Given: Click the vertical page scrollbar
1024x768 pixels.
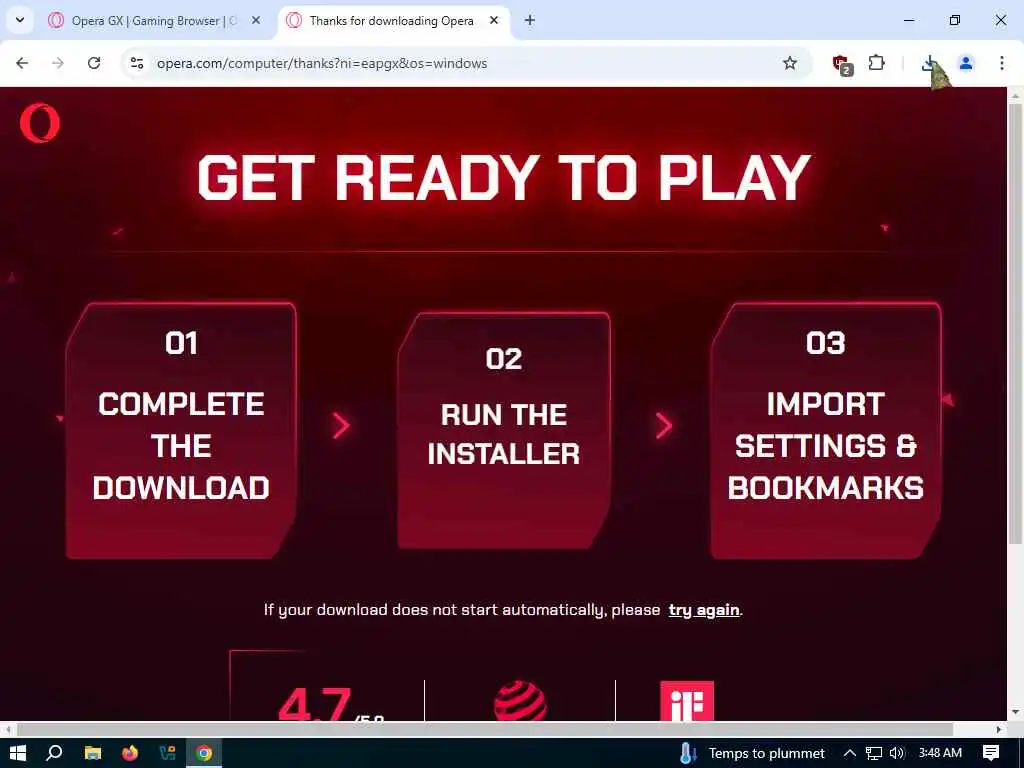Looking at the screenshot, I should click(x=1015, y=323).
